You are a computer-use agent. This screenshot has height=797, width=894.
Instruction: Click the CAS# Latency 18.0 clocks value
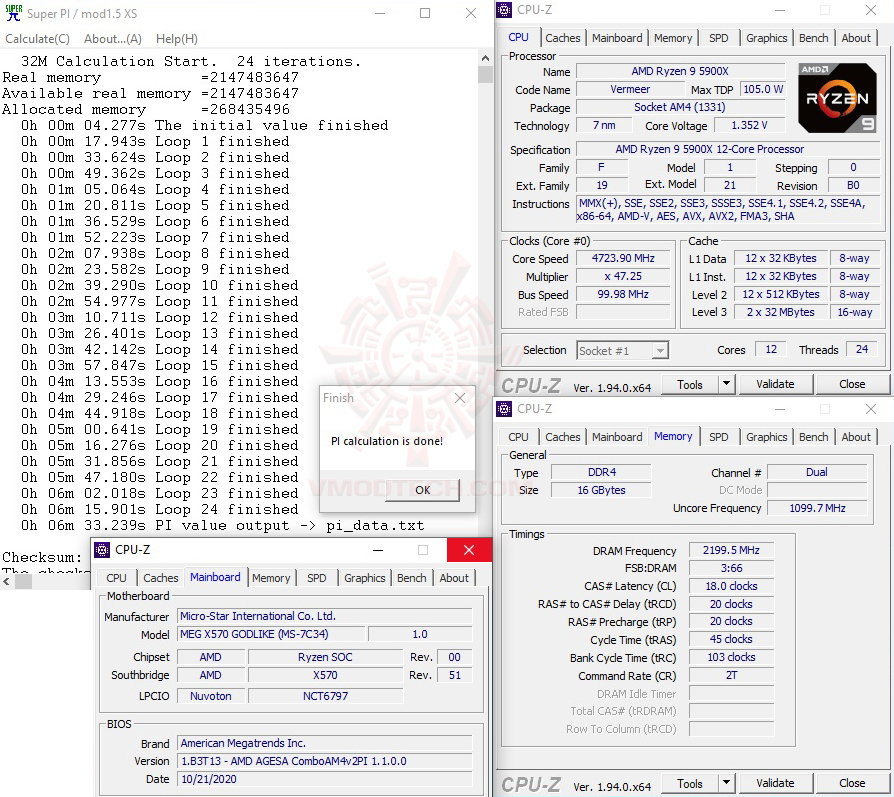(731, 586)
